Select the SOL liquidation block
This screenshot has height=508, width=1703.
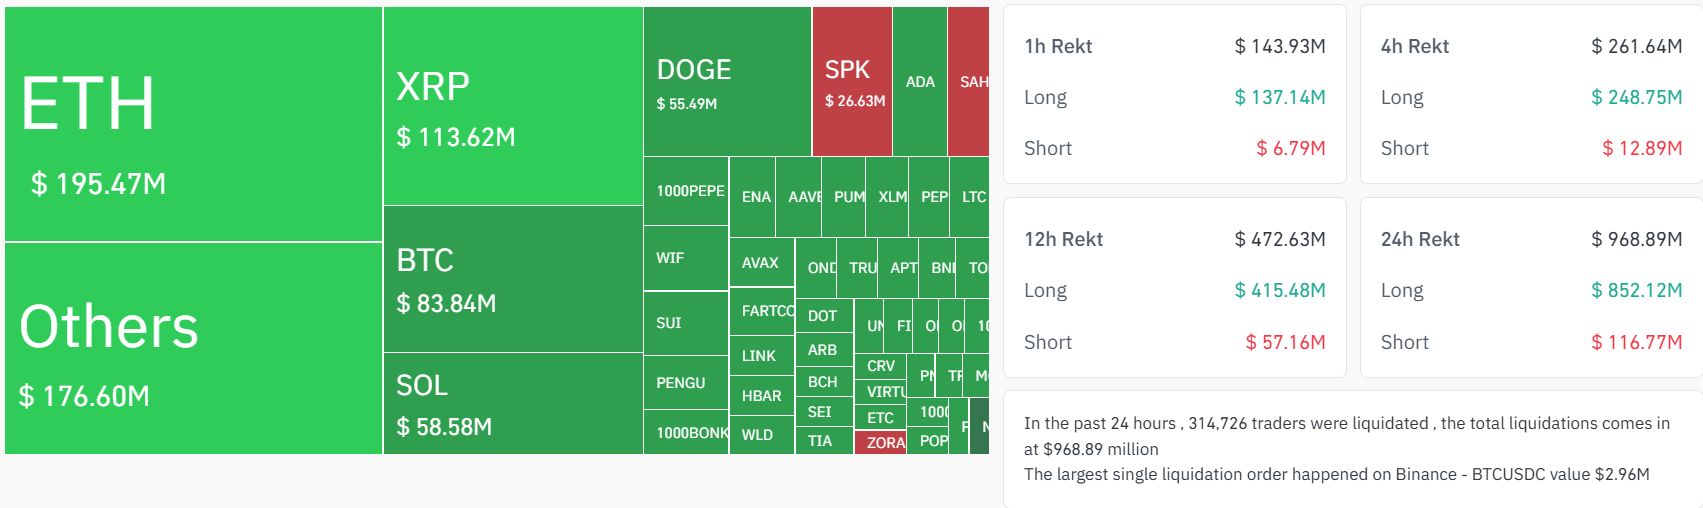click(x=513, y=404)
